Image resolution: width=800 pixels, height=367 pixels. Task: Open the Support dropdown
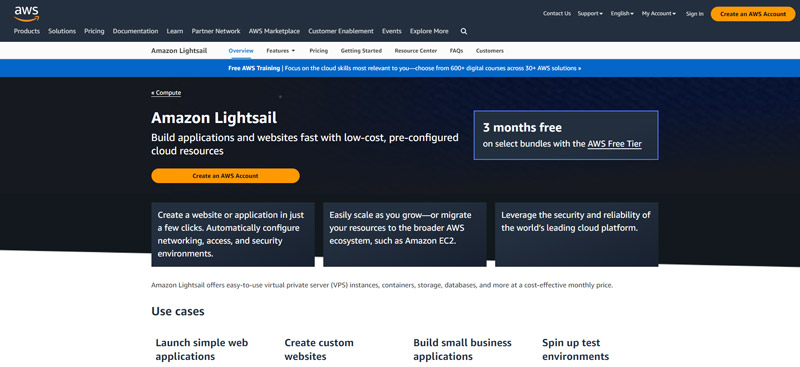pyautogui.click(x=590, y=14)
